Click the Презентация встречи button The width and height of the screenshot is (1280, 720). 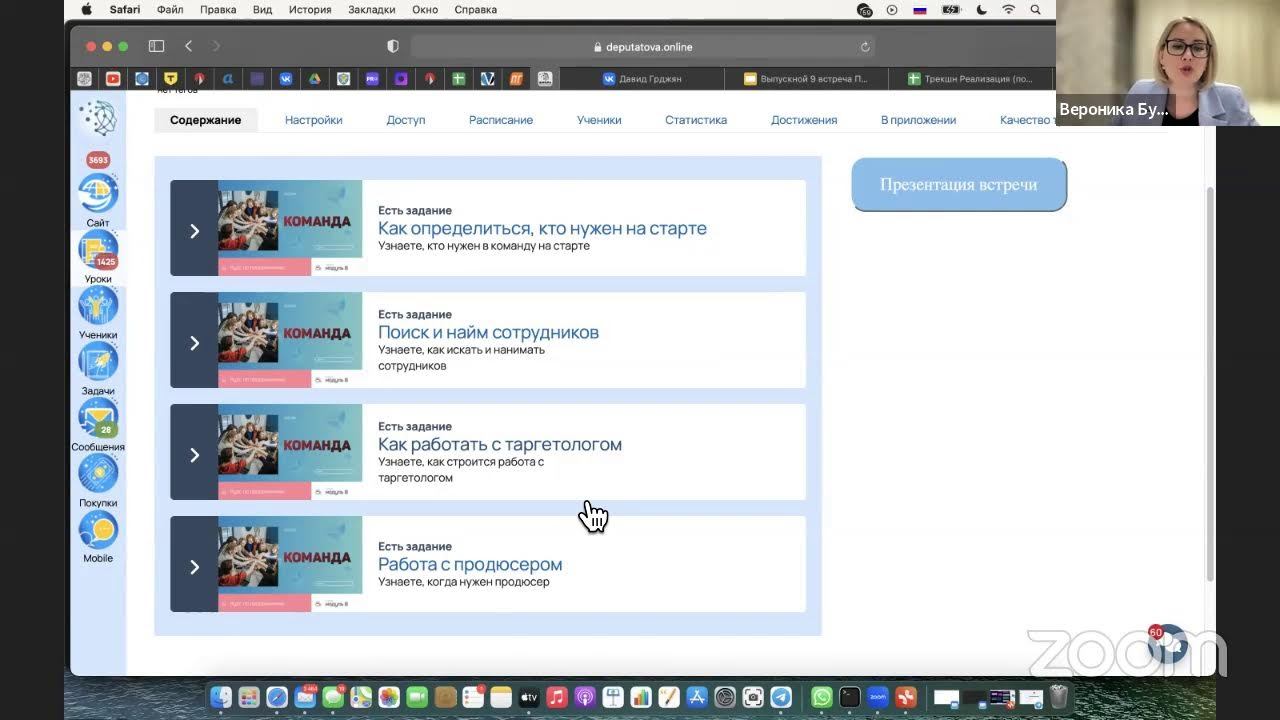point(959,184)
